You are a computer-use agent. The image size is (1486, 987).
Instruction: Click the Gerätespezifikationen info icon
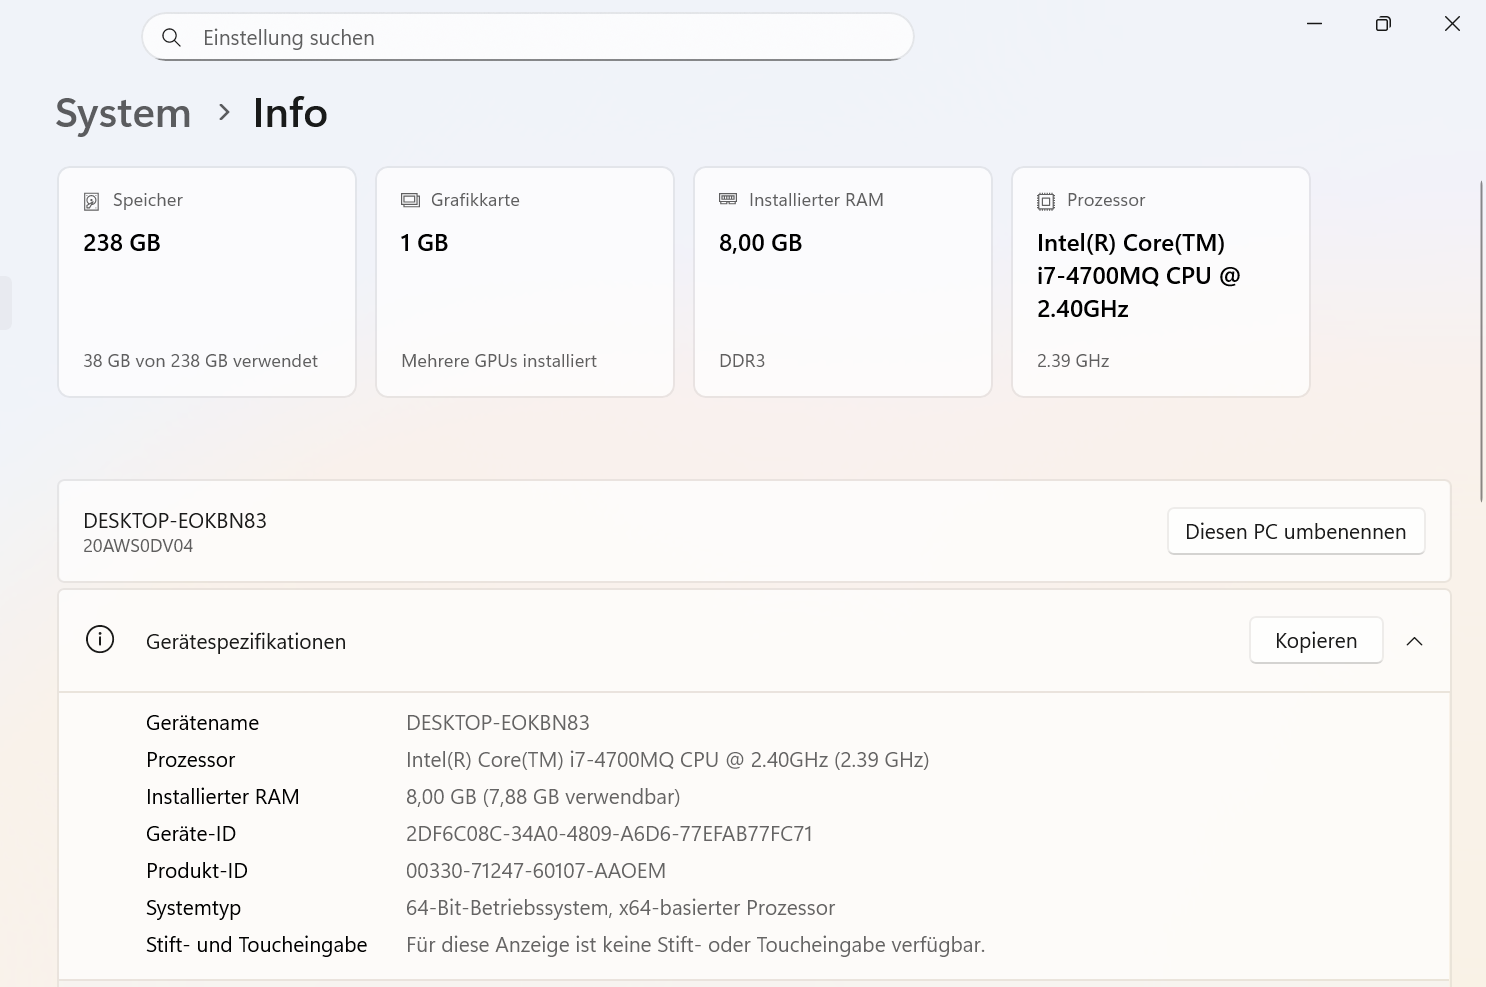pos(100,639)
